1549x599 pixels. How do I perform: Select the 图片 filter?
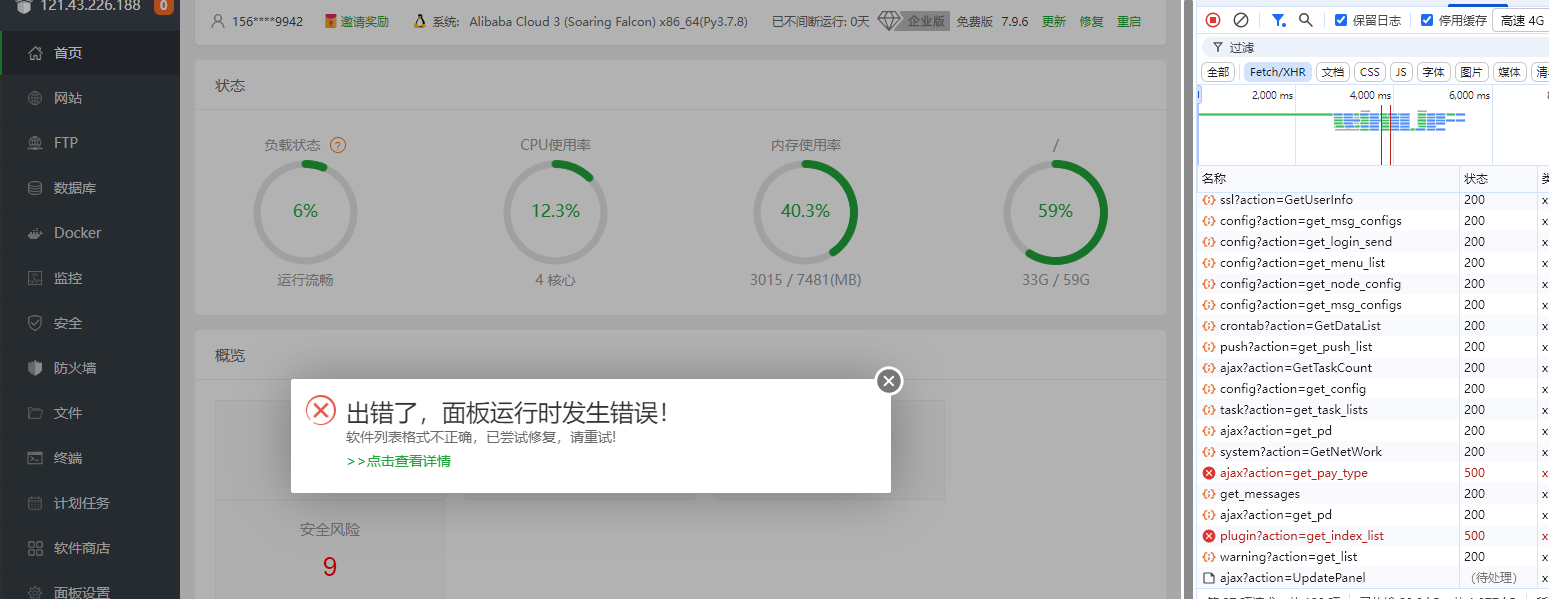[1471, 72]
